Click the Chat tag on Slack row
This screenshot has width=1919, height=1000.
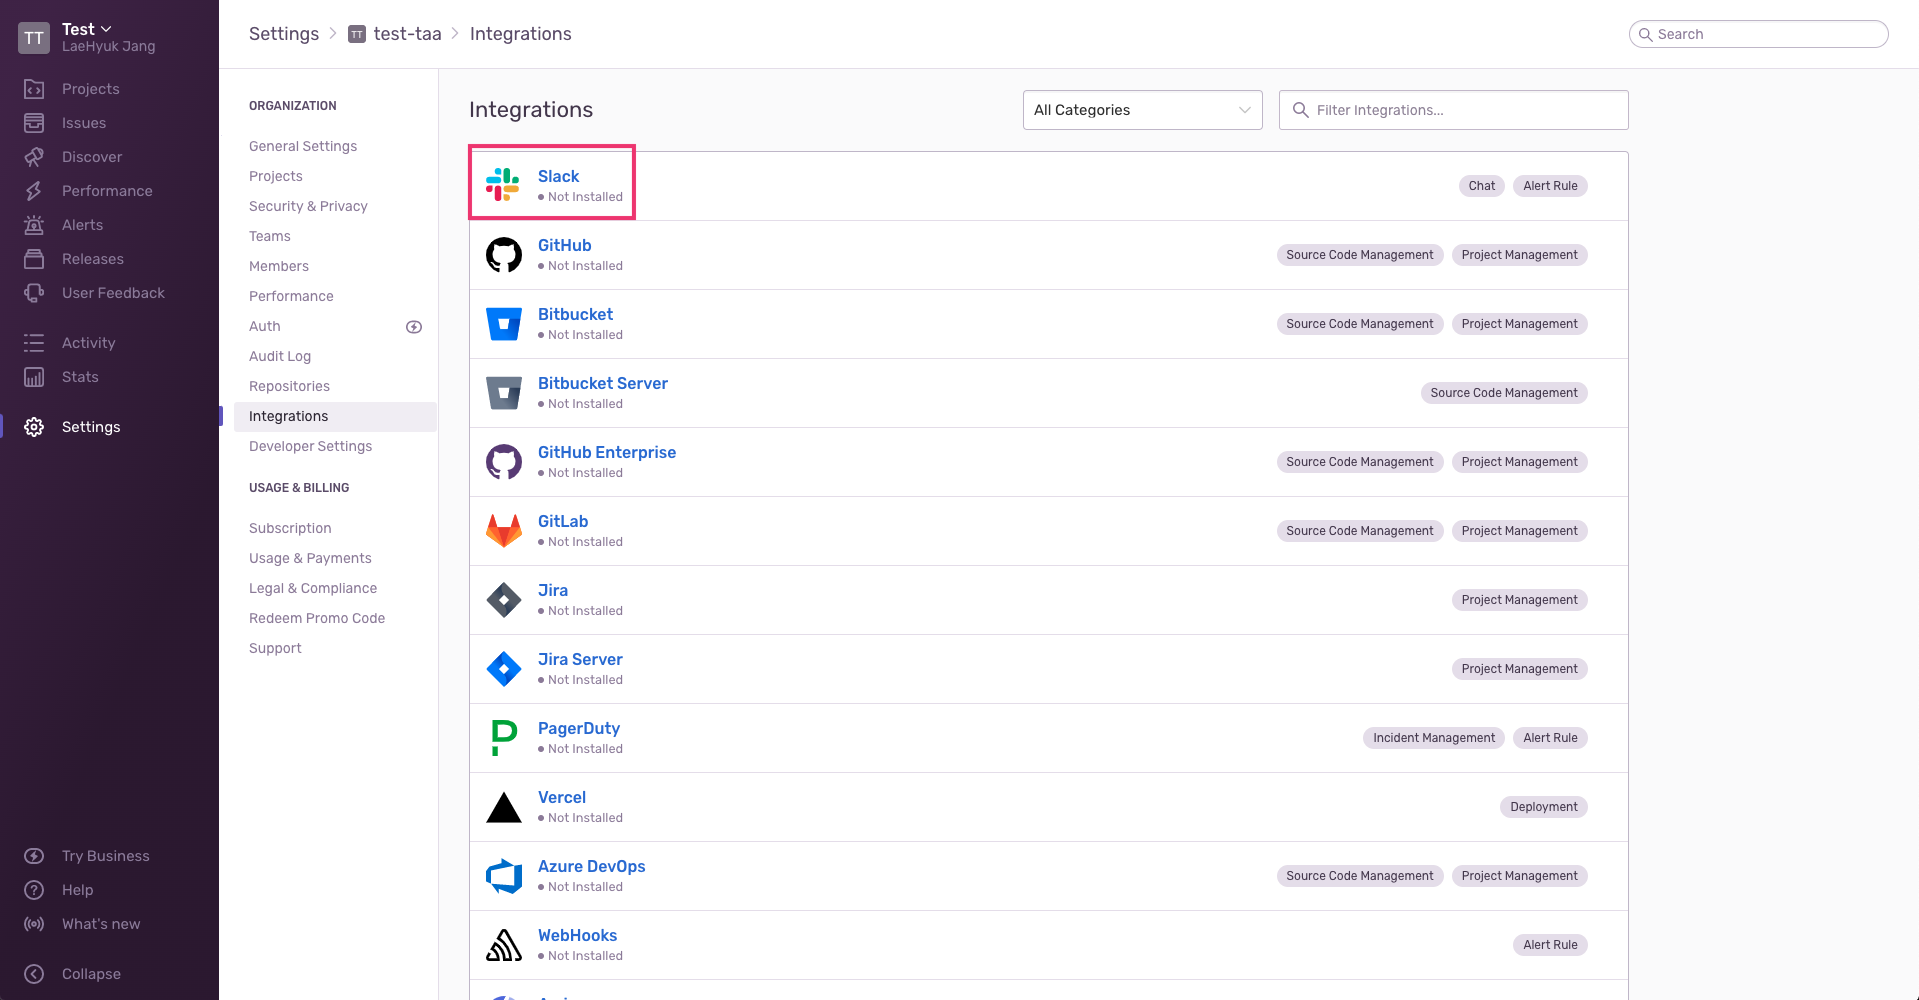tap(1482, 186)
